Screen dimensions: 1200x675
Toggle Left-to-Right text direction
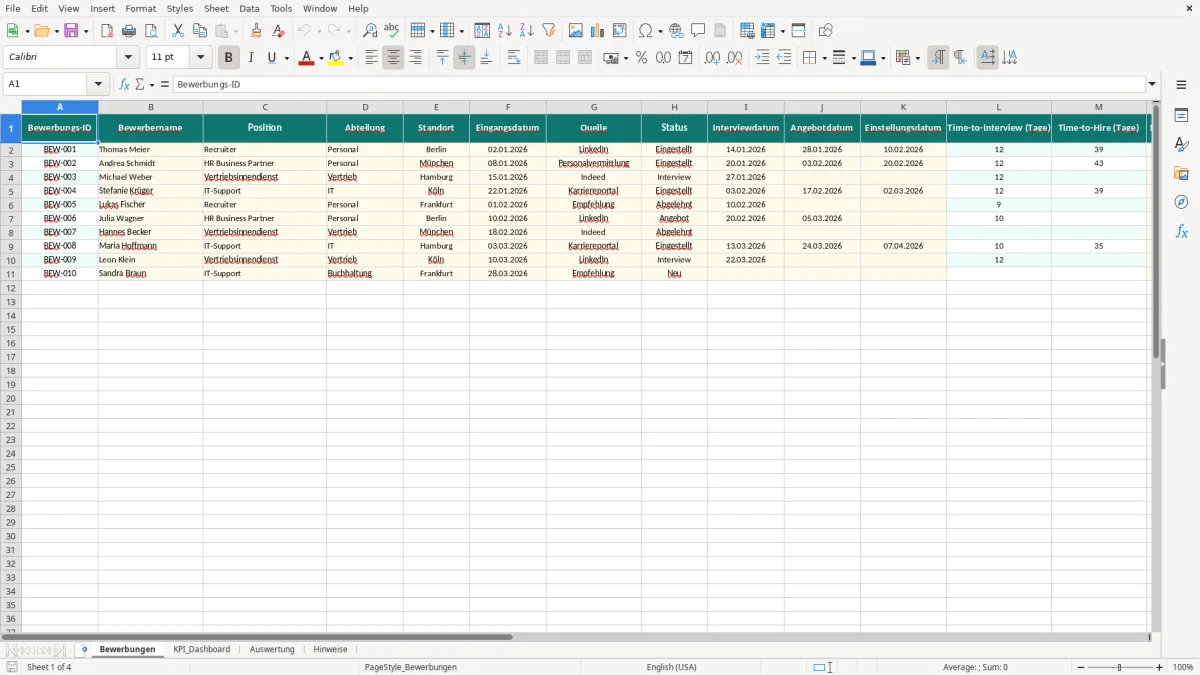tap(938, 58)
